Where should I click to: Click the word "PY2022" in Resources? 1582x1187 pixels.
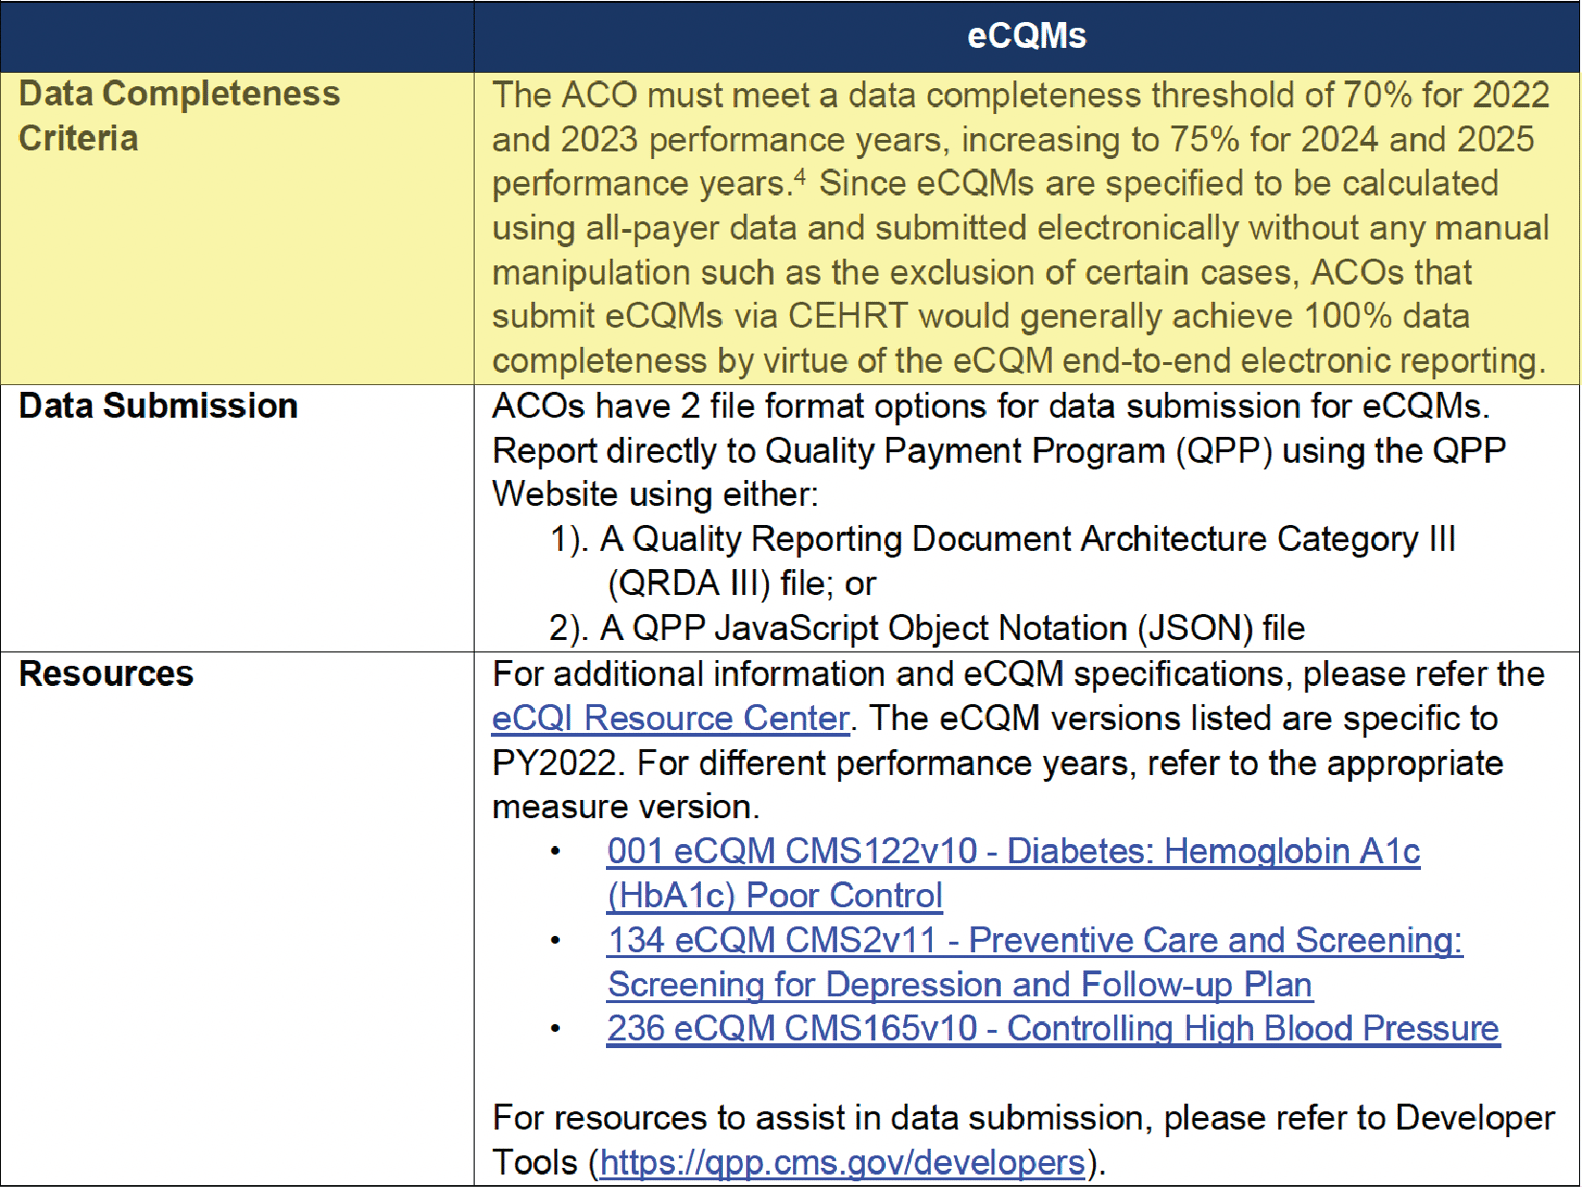point(556,764)
